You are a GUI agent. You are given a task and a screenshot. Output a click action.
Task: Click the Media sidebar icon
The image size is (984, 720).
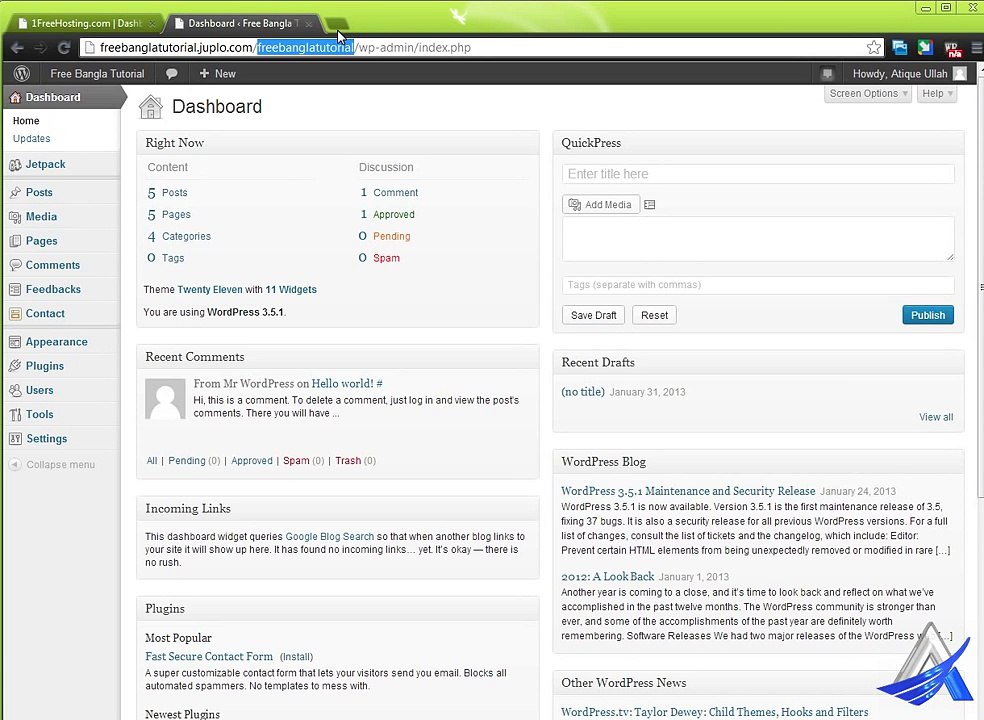[16, 217]
